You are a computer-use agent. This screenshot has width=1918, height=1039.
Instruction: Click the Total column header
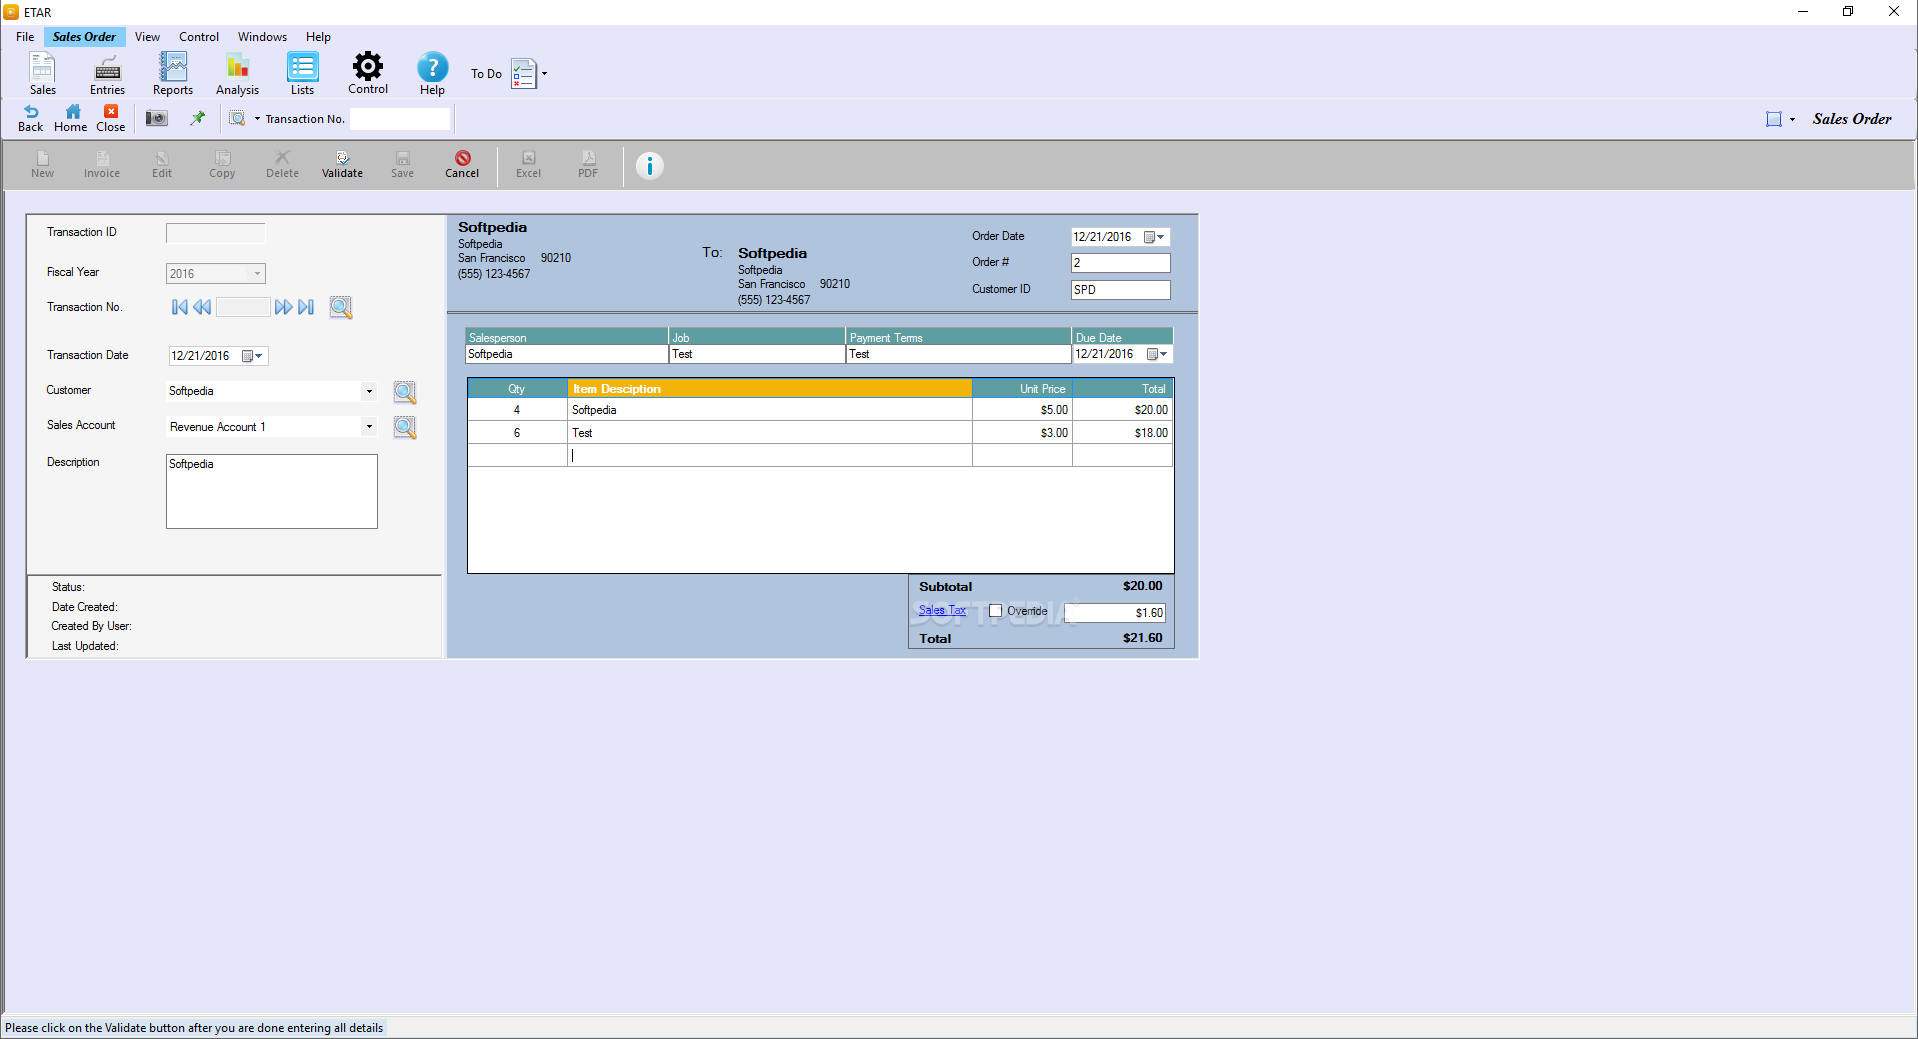click(x=1122, y=389)
